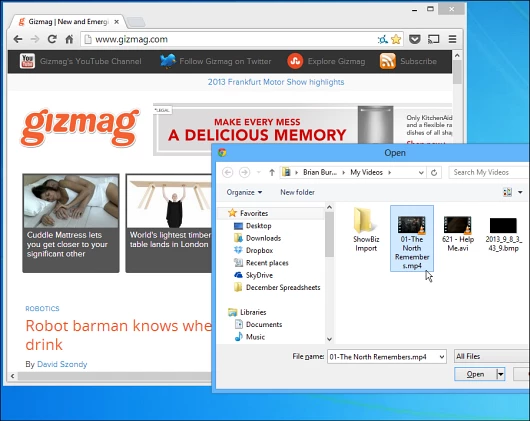Open the Organize dropdown menu
This screenshot has height=421, width=530.
[244, 192]
